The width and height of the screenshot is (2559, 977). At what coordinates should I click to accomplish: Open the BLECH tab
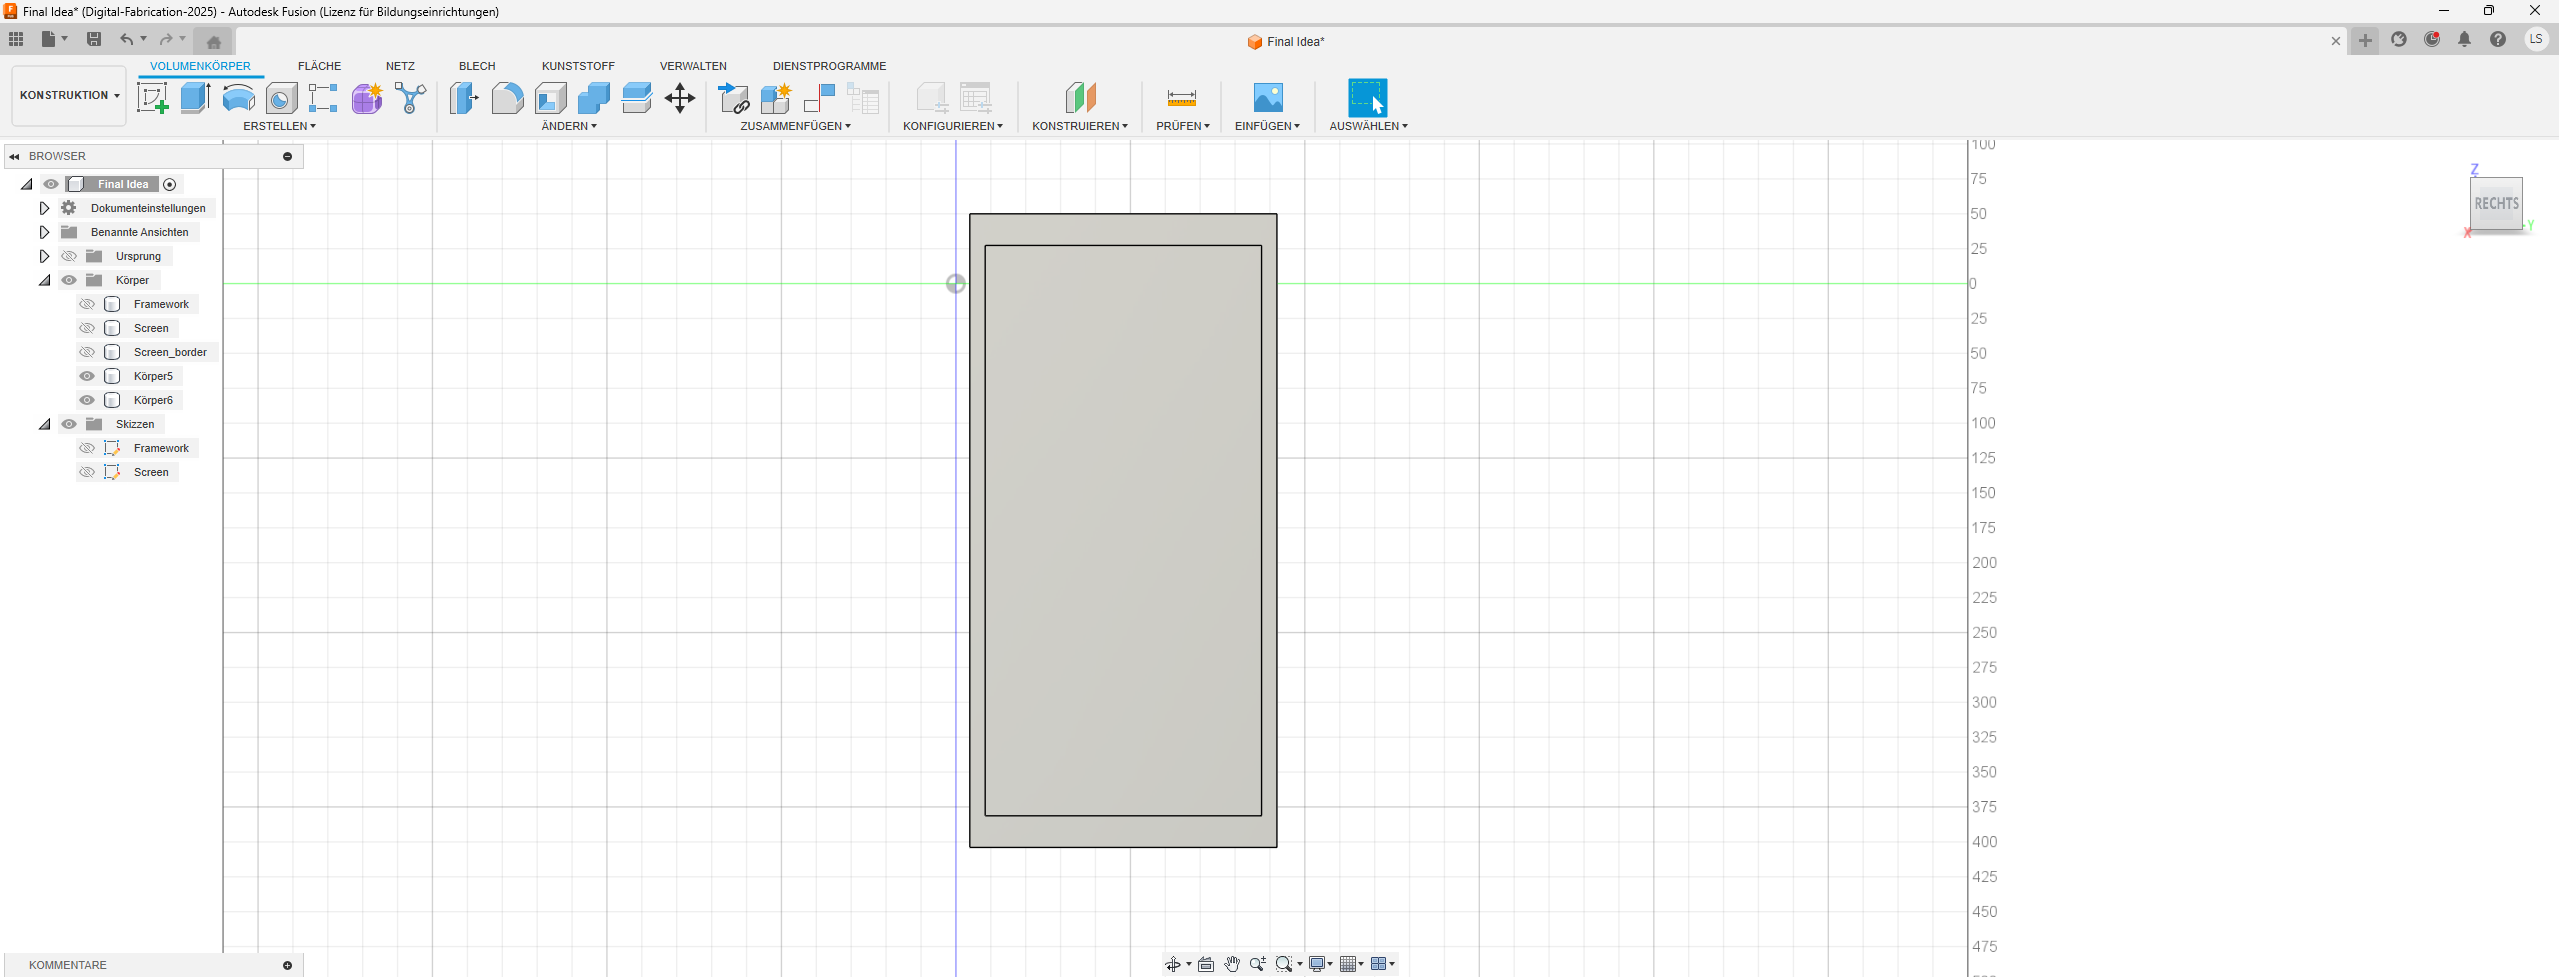[477, 66]
